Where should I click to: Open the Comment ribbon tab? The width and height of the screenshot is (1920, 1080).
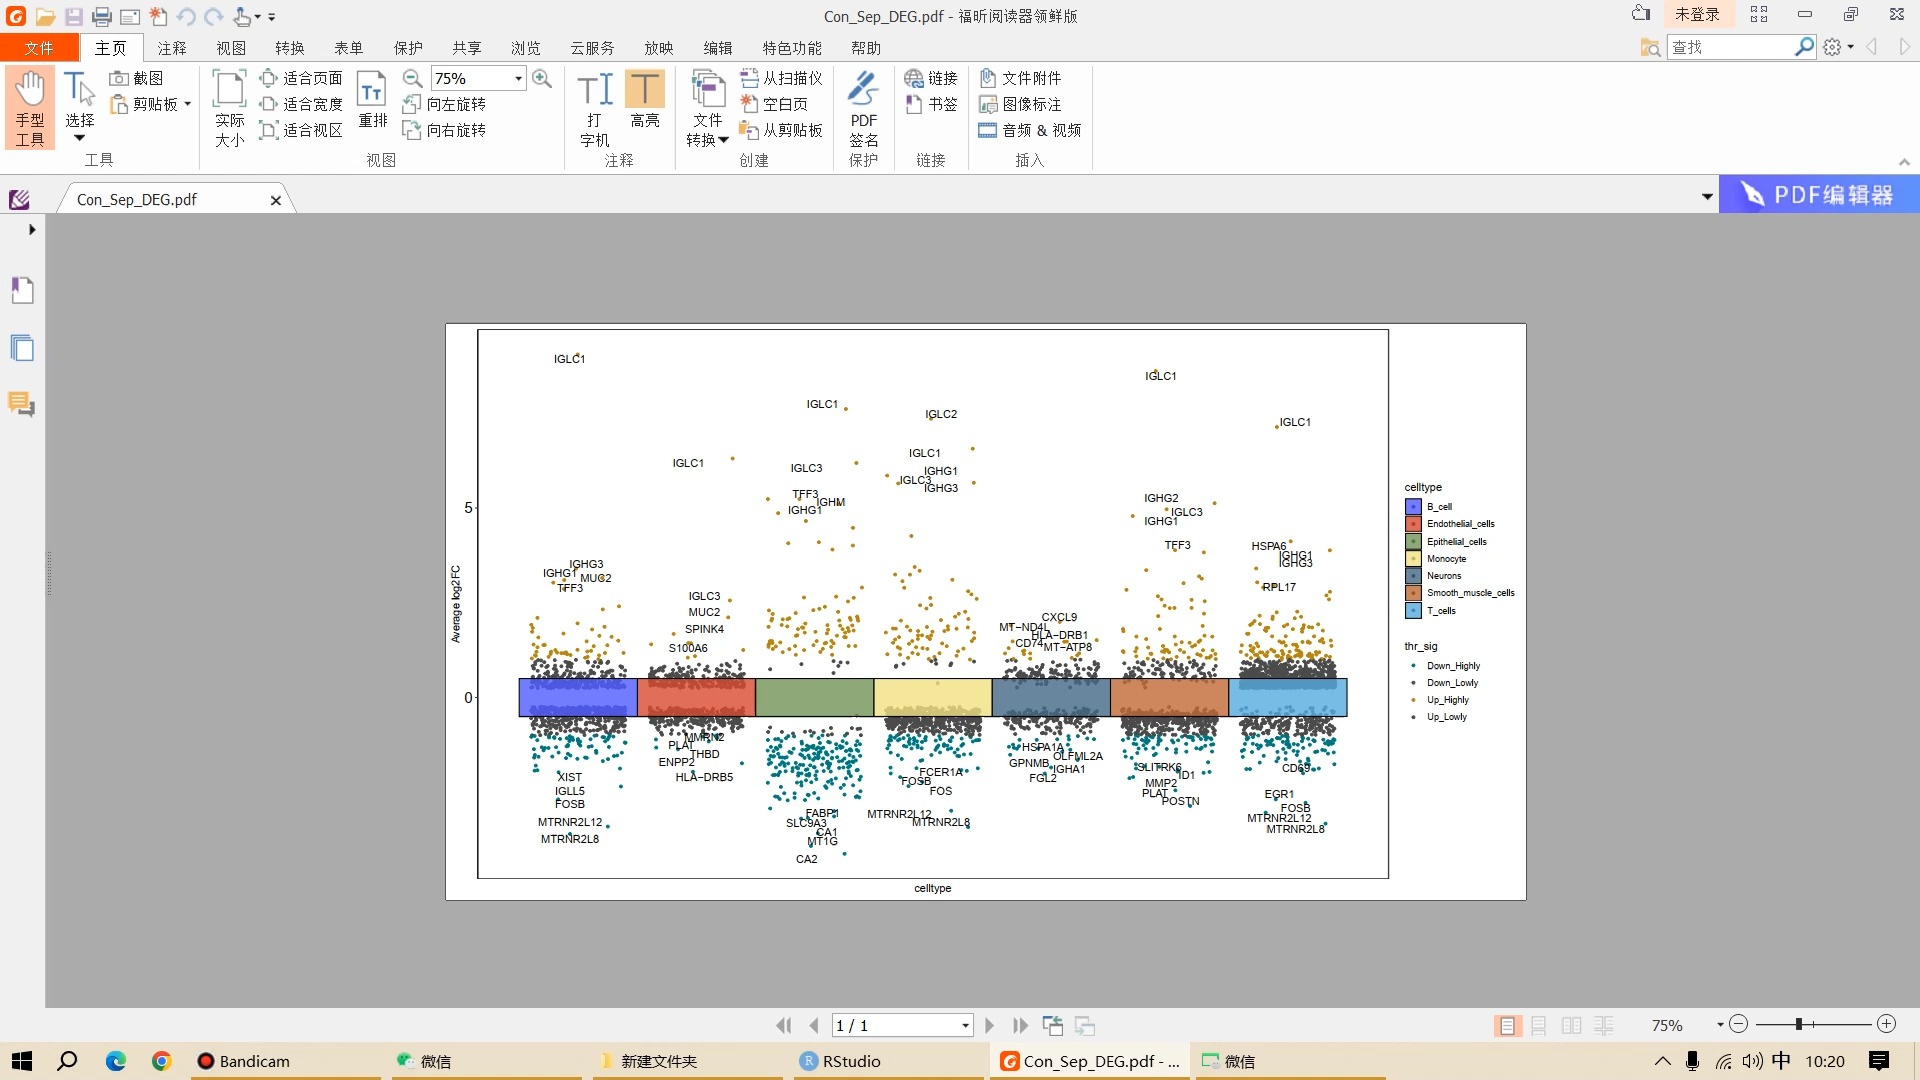pos(172,48)
